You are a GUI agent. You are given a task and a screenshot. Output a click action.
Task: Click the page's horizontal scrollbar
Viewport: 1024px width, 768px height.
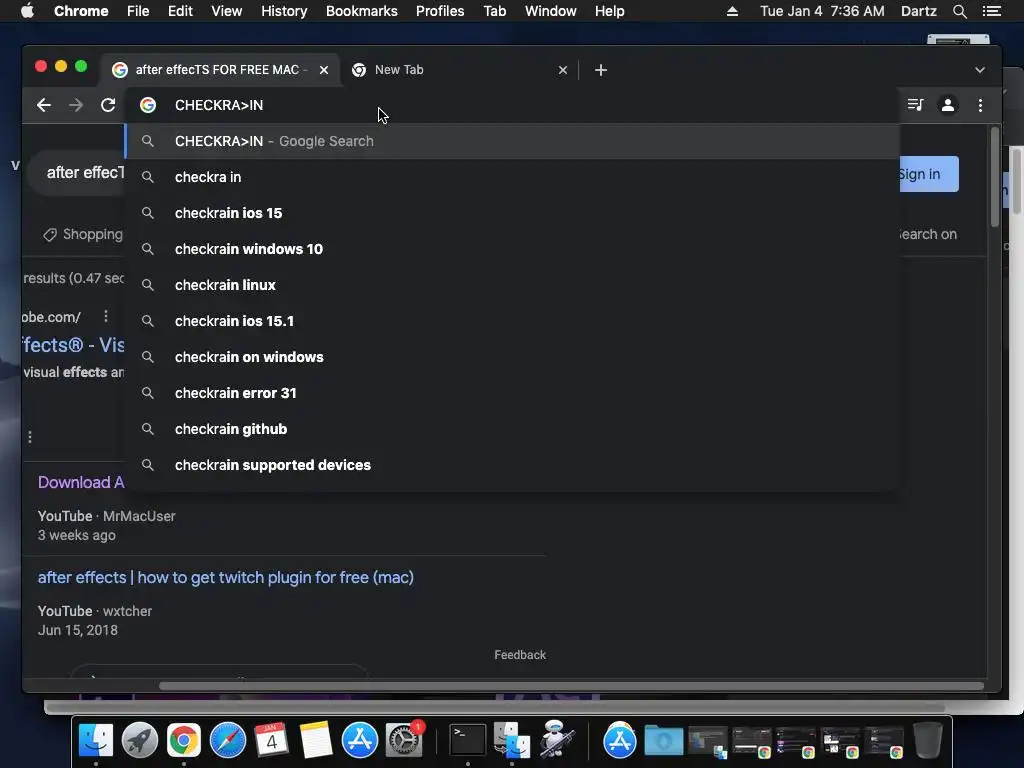tap(571, 686)
